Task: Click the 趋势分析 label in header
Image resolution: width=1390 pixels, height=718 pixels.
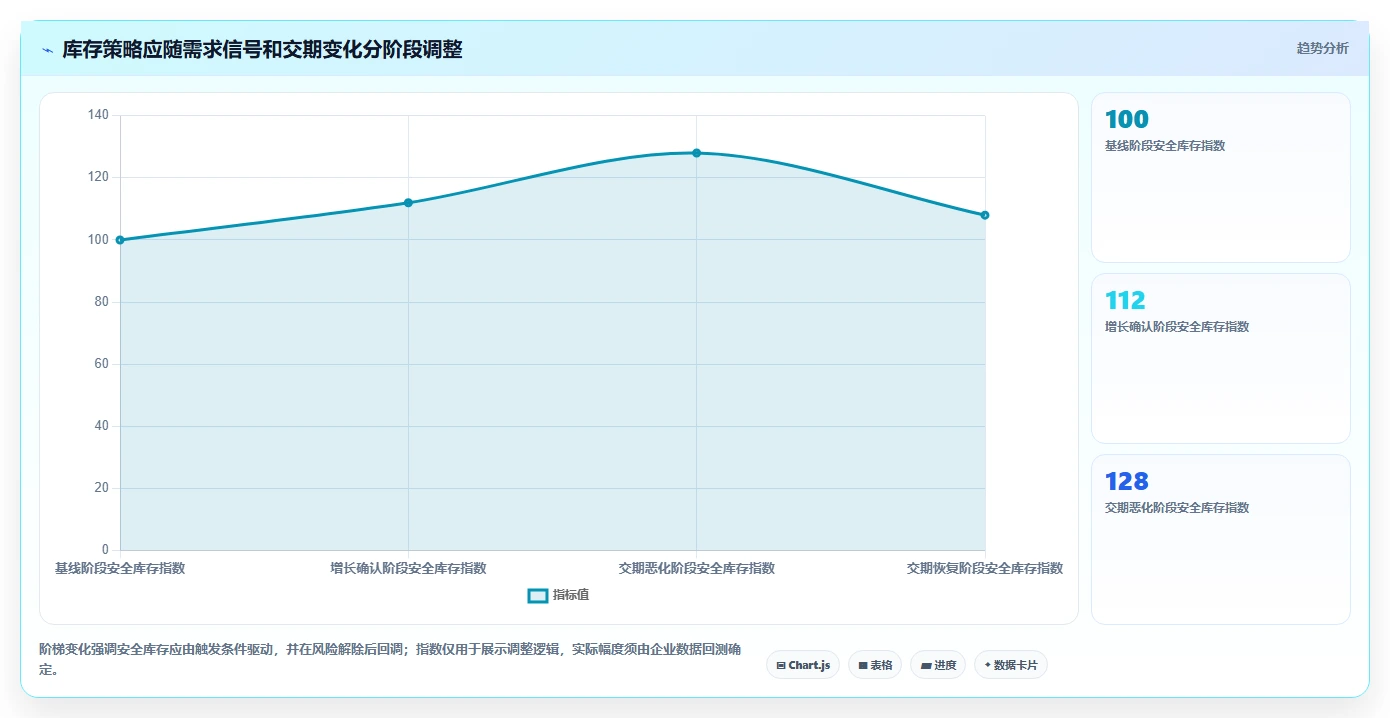Action: 1322,48
